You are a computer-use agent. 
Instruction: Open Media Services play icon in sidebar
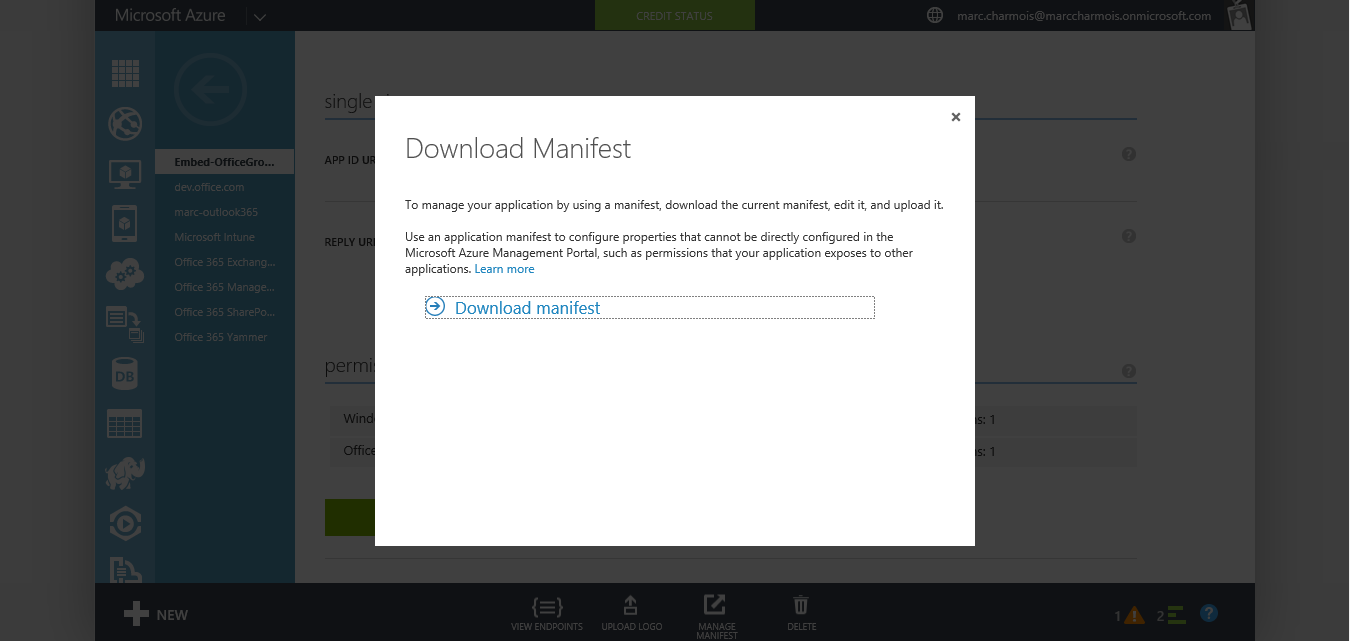125,523
